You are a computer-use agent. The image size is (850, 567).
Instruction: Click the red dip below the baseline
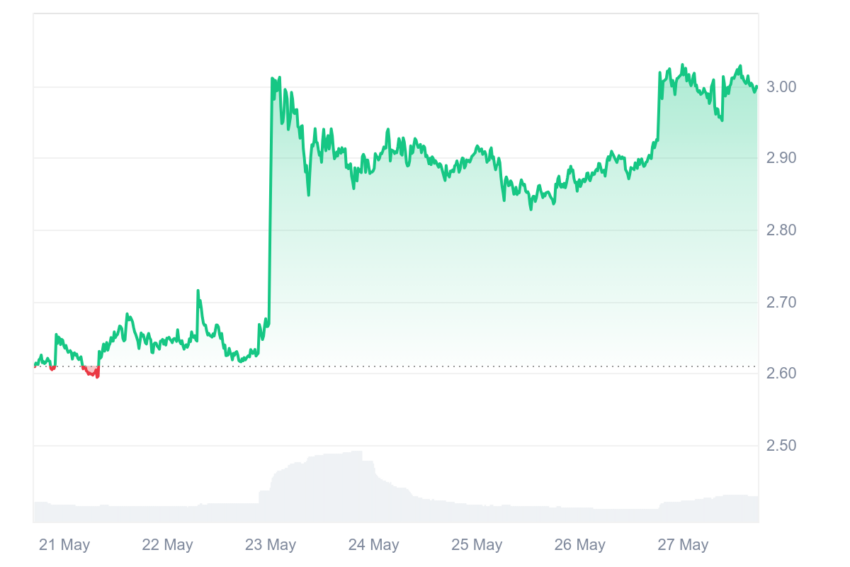coord(91,372)
